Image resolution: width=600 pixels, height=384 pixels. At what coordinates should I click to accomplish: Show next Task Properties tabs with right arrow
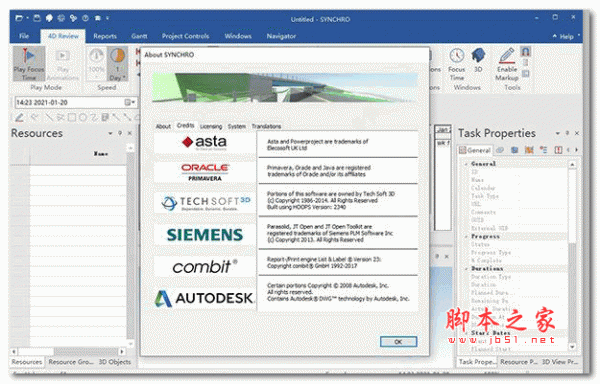point(576,150)
